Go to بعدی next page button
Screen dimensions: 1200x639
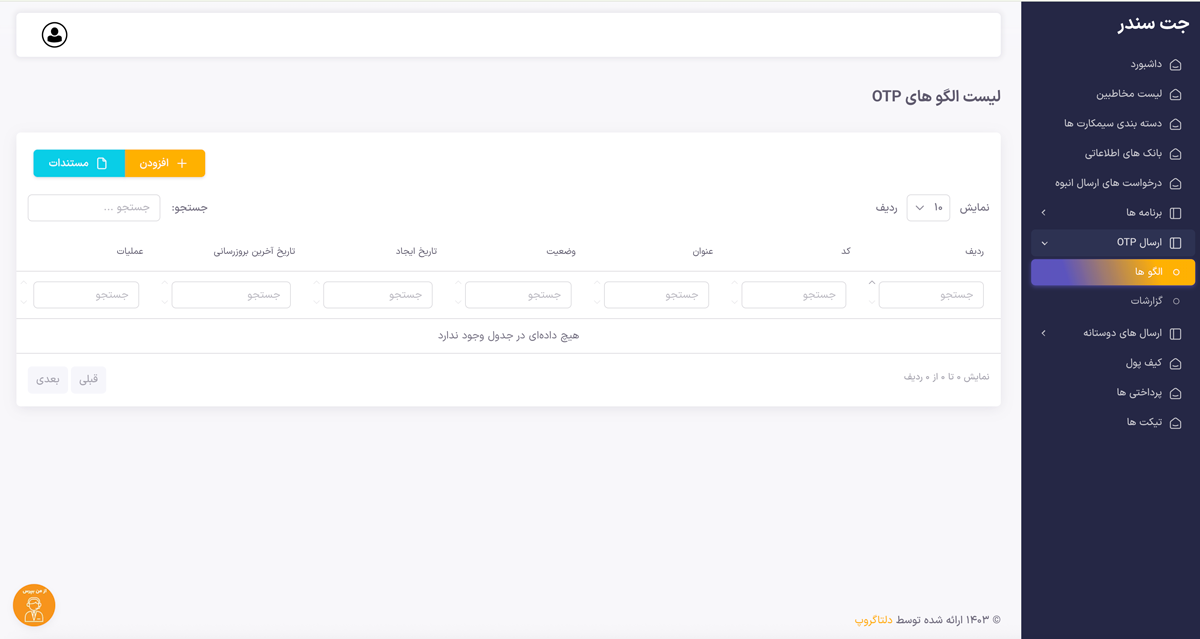(48, 379)
